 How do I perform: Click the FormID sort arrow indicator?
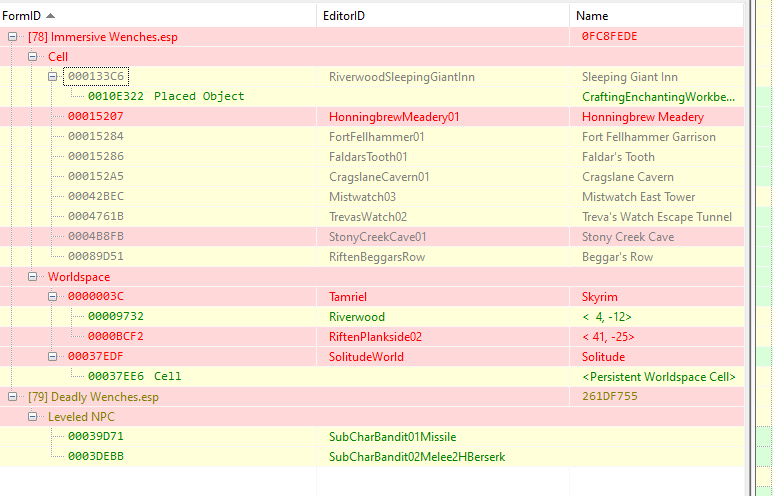[50, 16]
